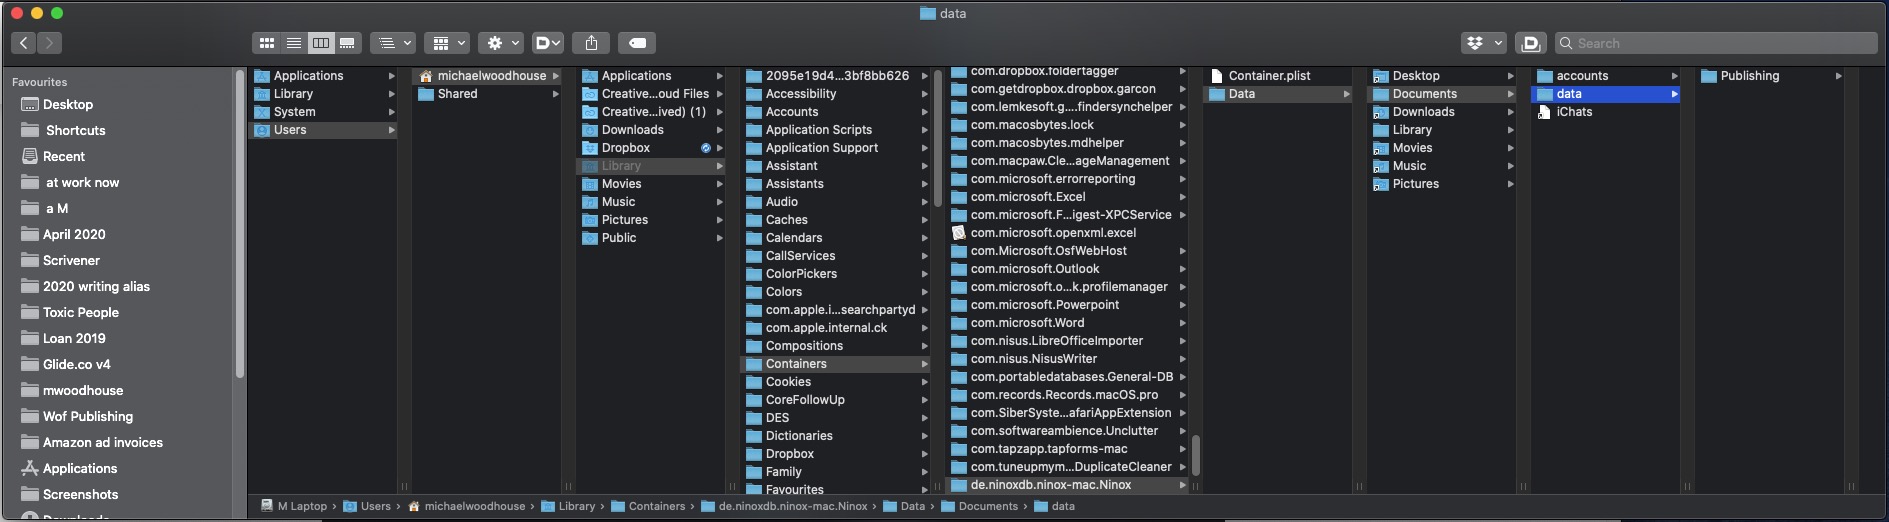Viewport: 1889px width, 522px height.
Task: Expand the Publishing folder arrow
Action: tap(1838, 77)
